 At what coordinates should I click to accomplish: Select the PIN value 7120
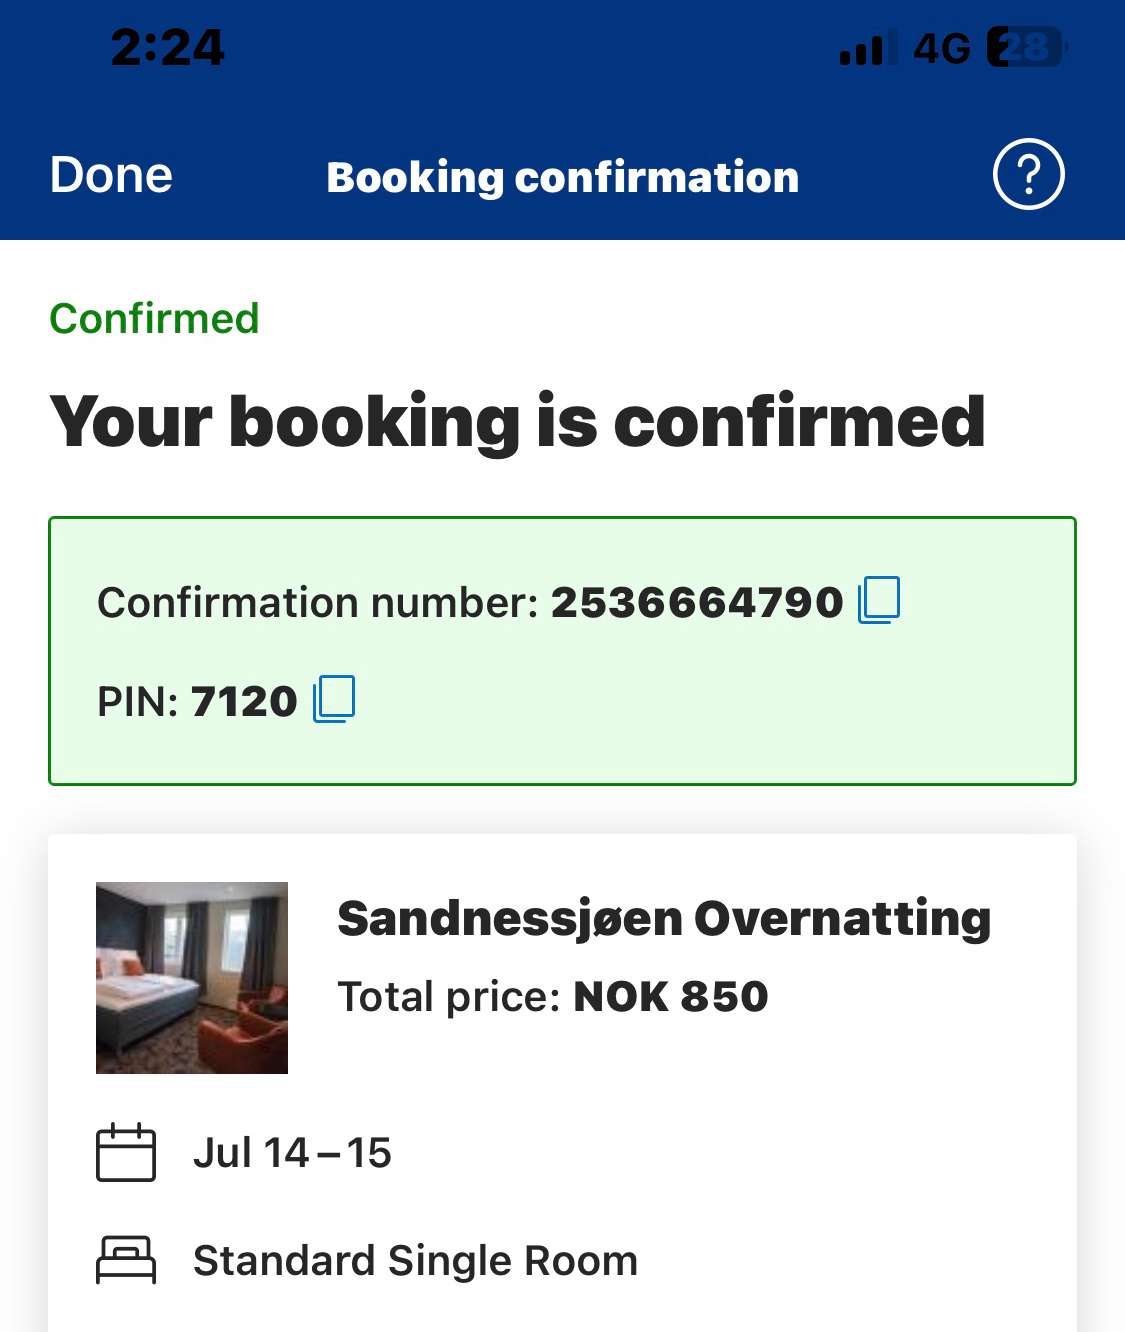tap(244, 701)
